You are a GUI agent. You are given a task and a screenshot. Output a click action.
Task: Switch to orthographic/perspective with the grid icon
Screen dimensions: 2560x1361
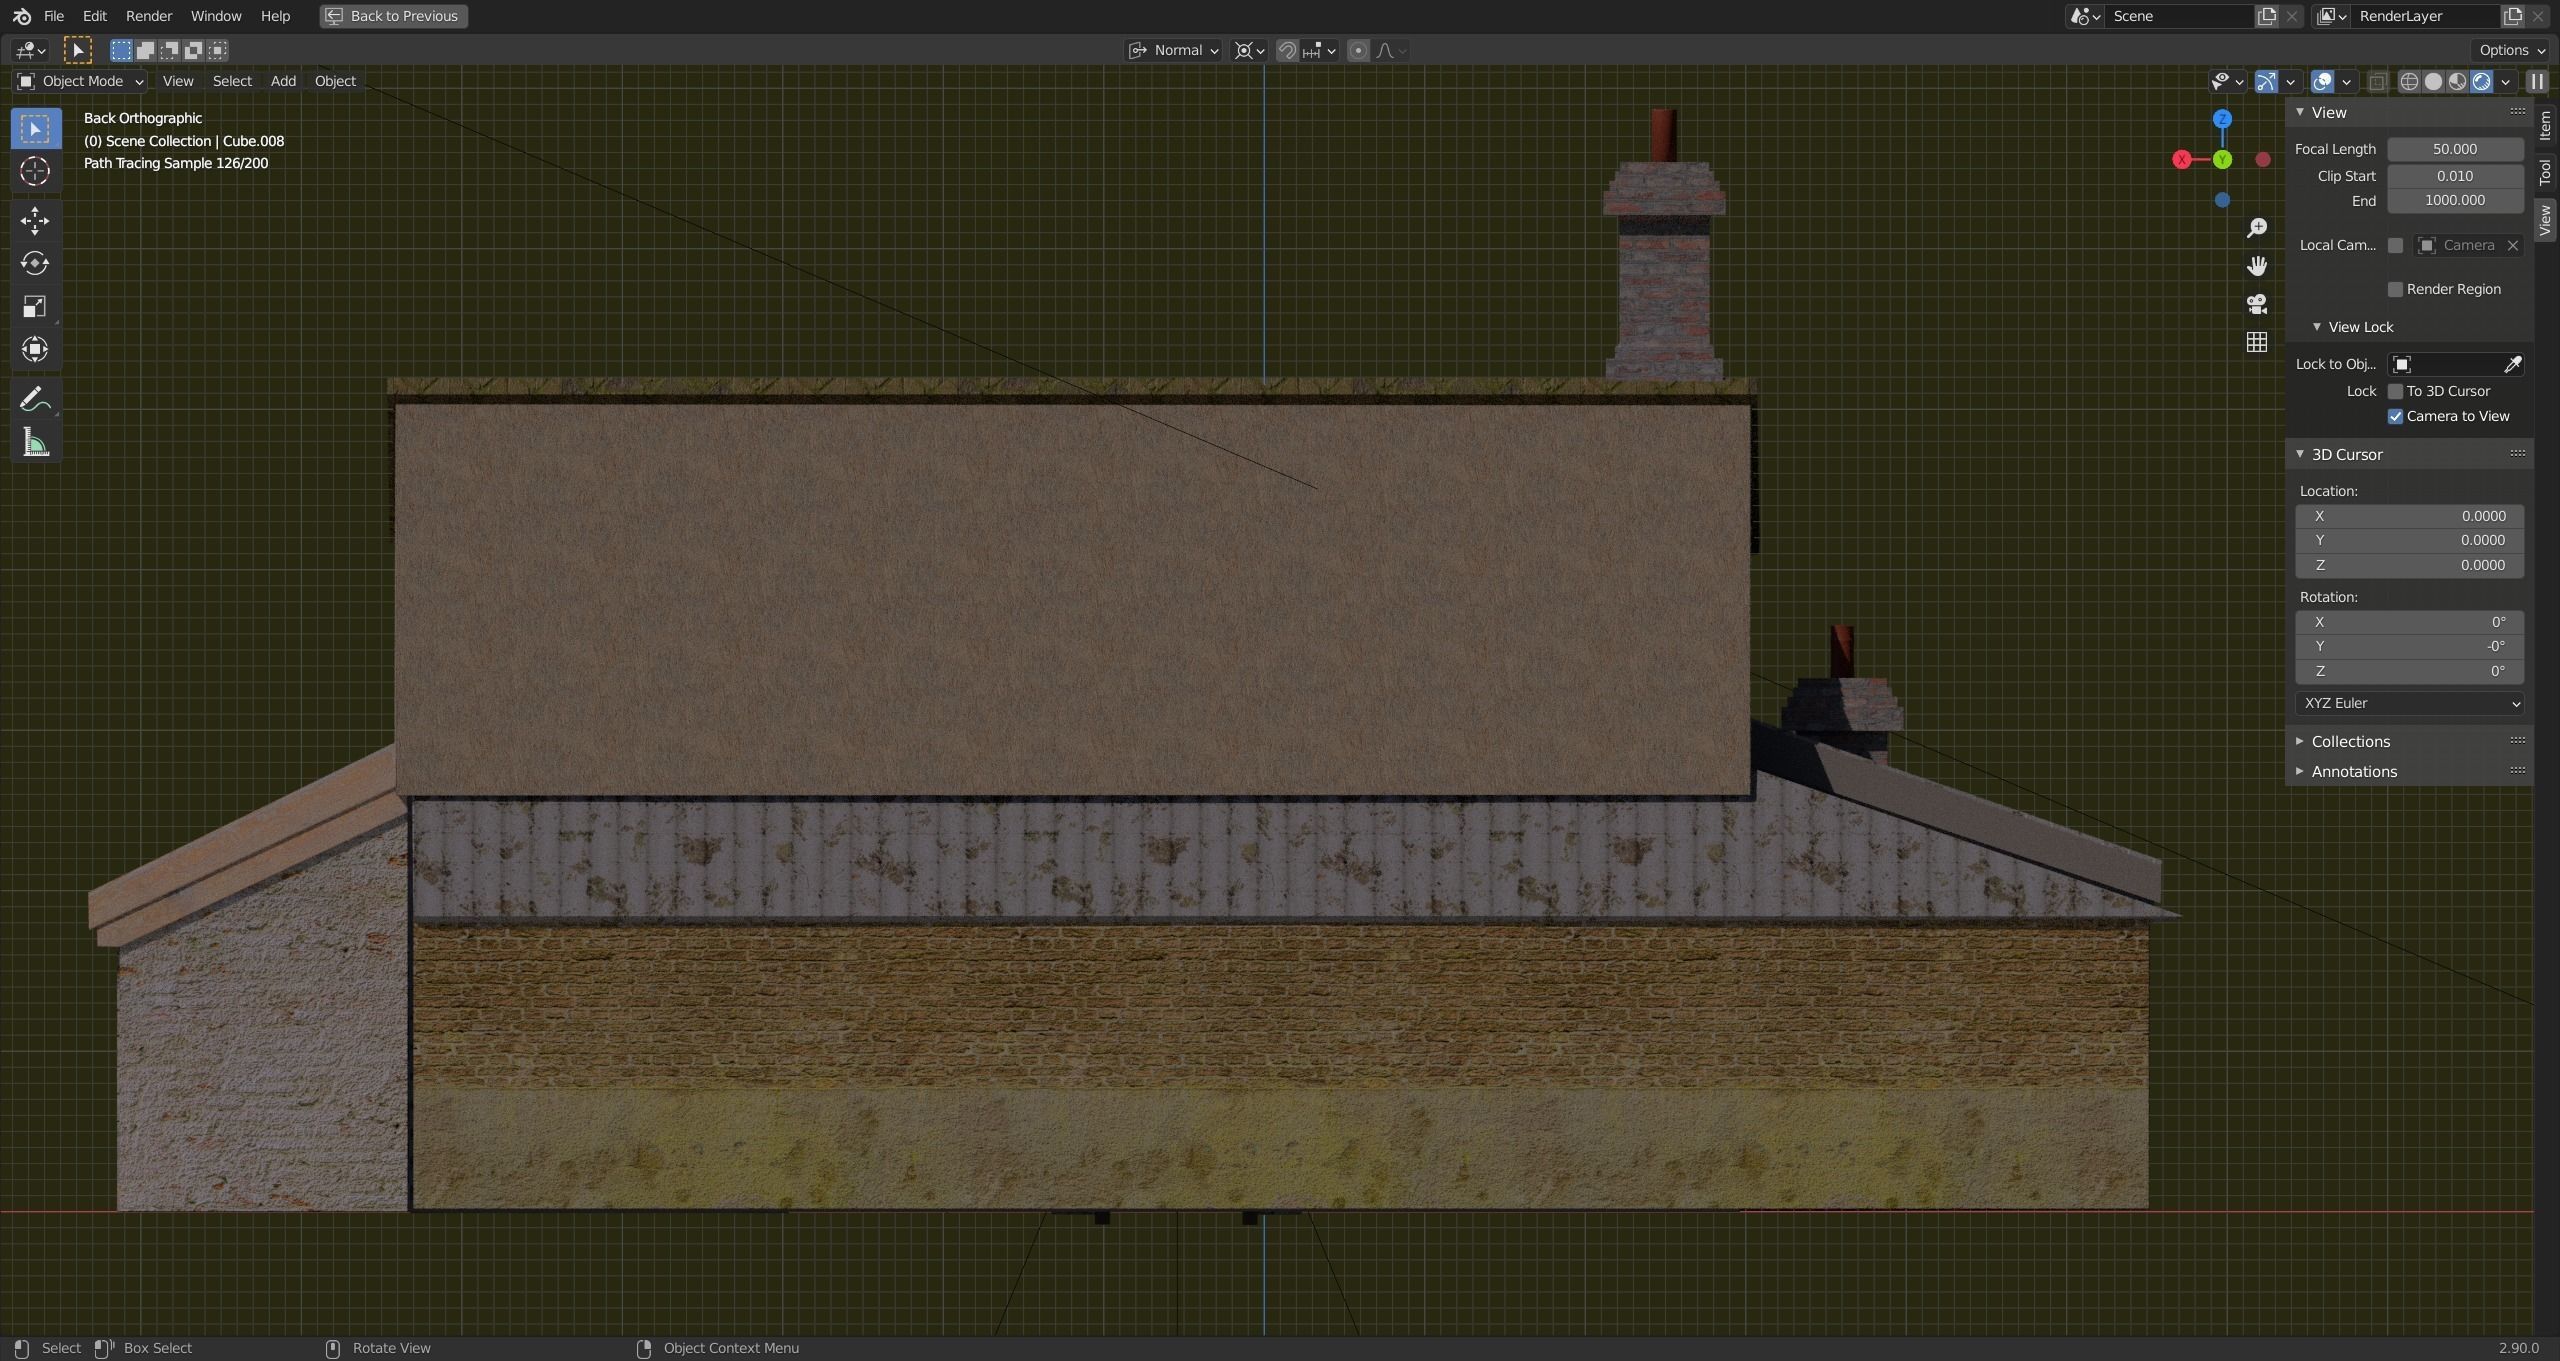coord(2256,342)
